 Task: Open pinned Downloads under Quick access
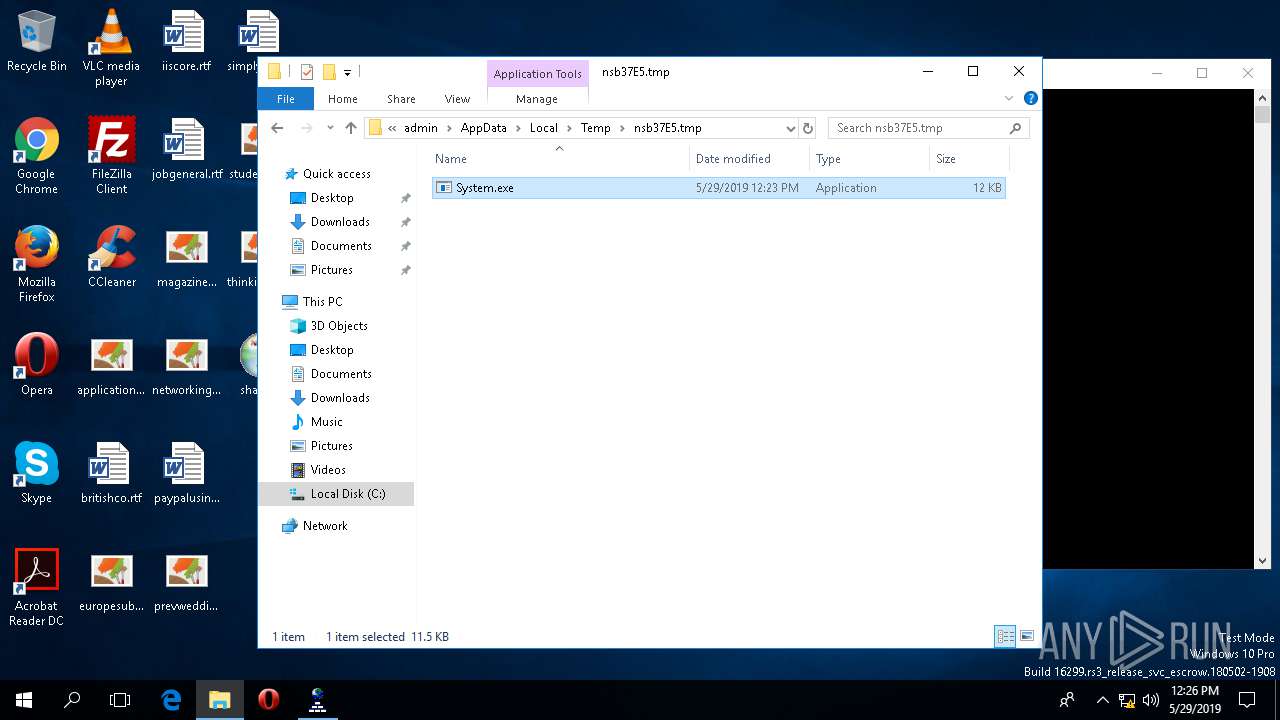(x=340, y=222)
